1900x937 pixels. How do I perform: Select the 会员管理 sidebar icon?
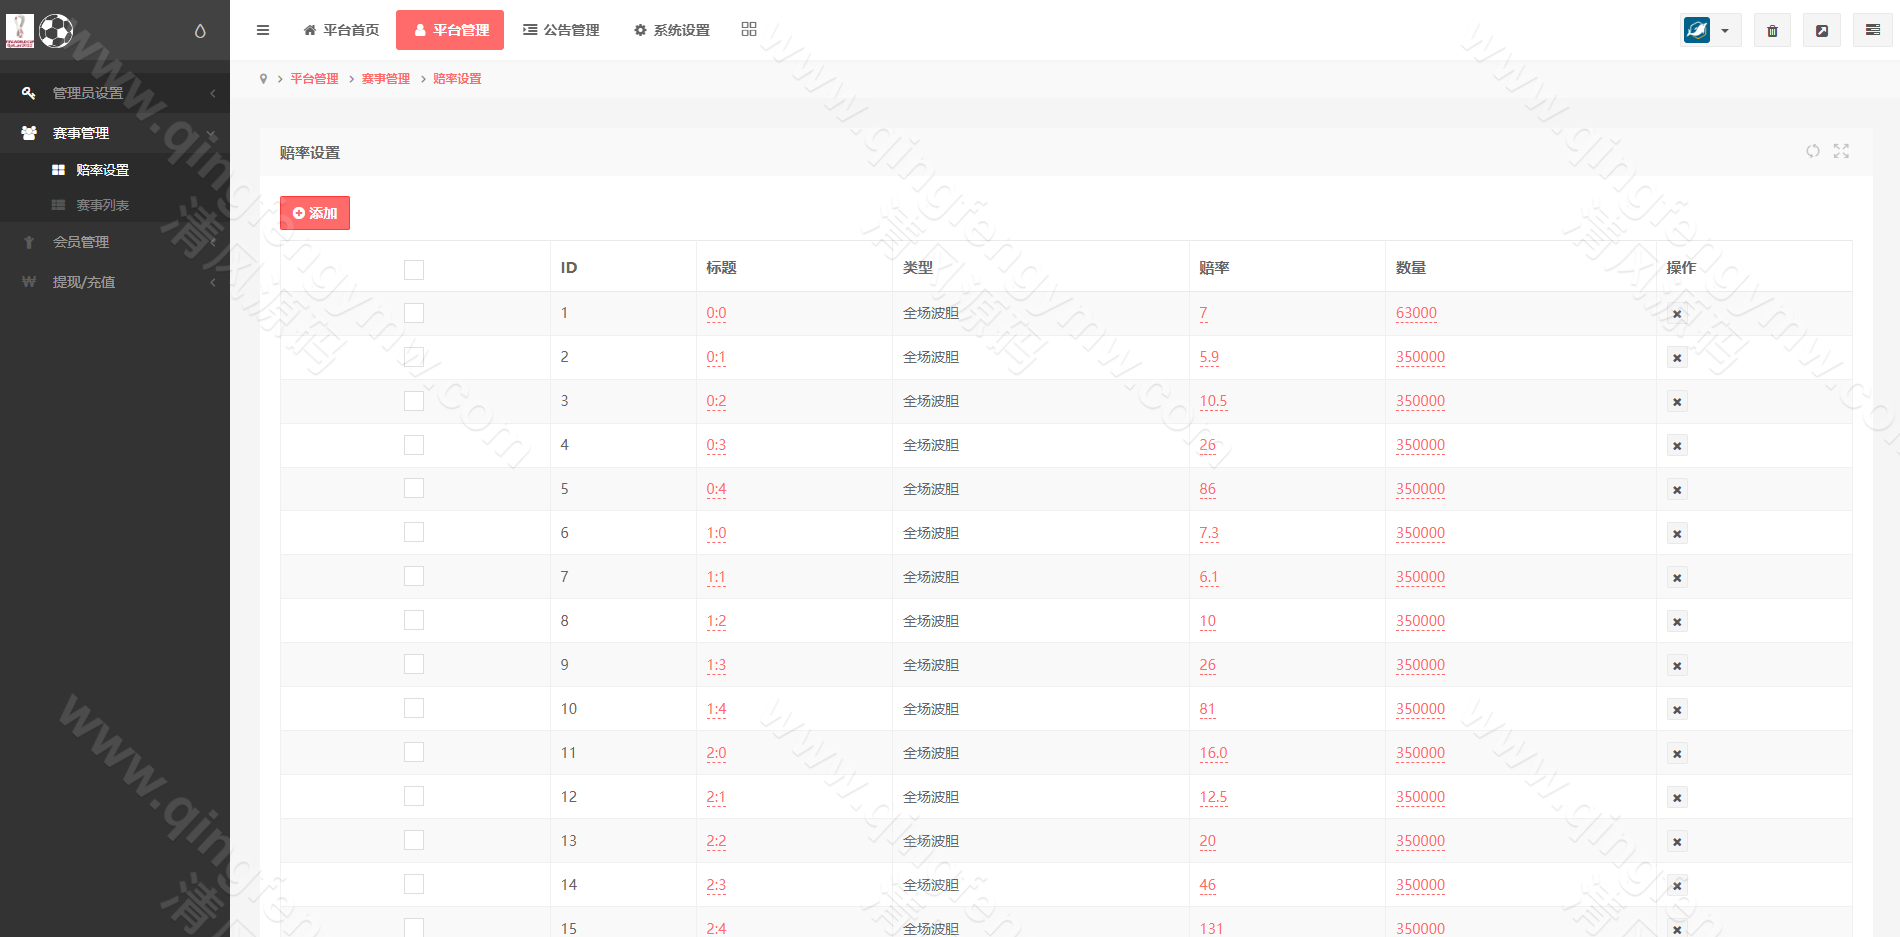28,241
